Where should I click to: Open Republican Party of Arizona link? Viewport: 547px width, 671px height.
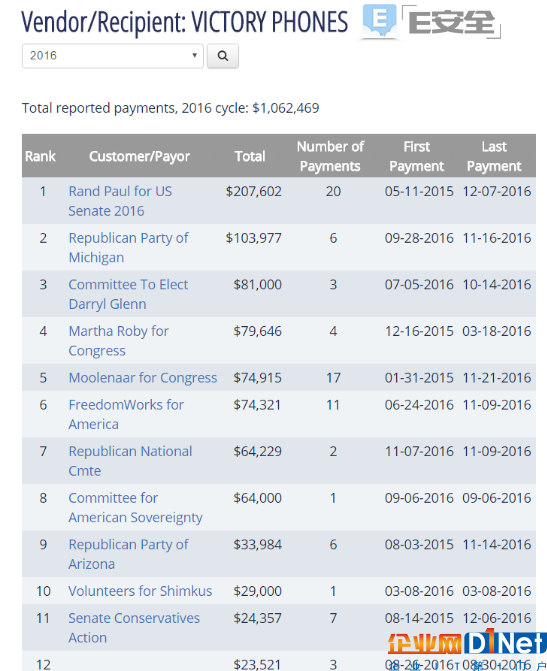(x=128, y=555)
